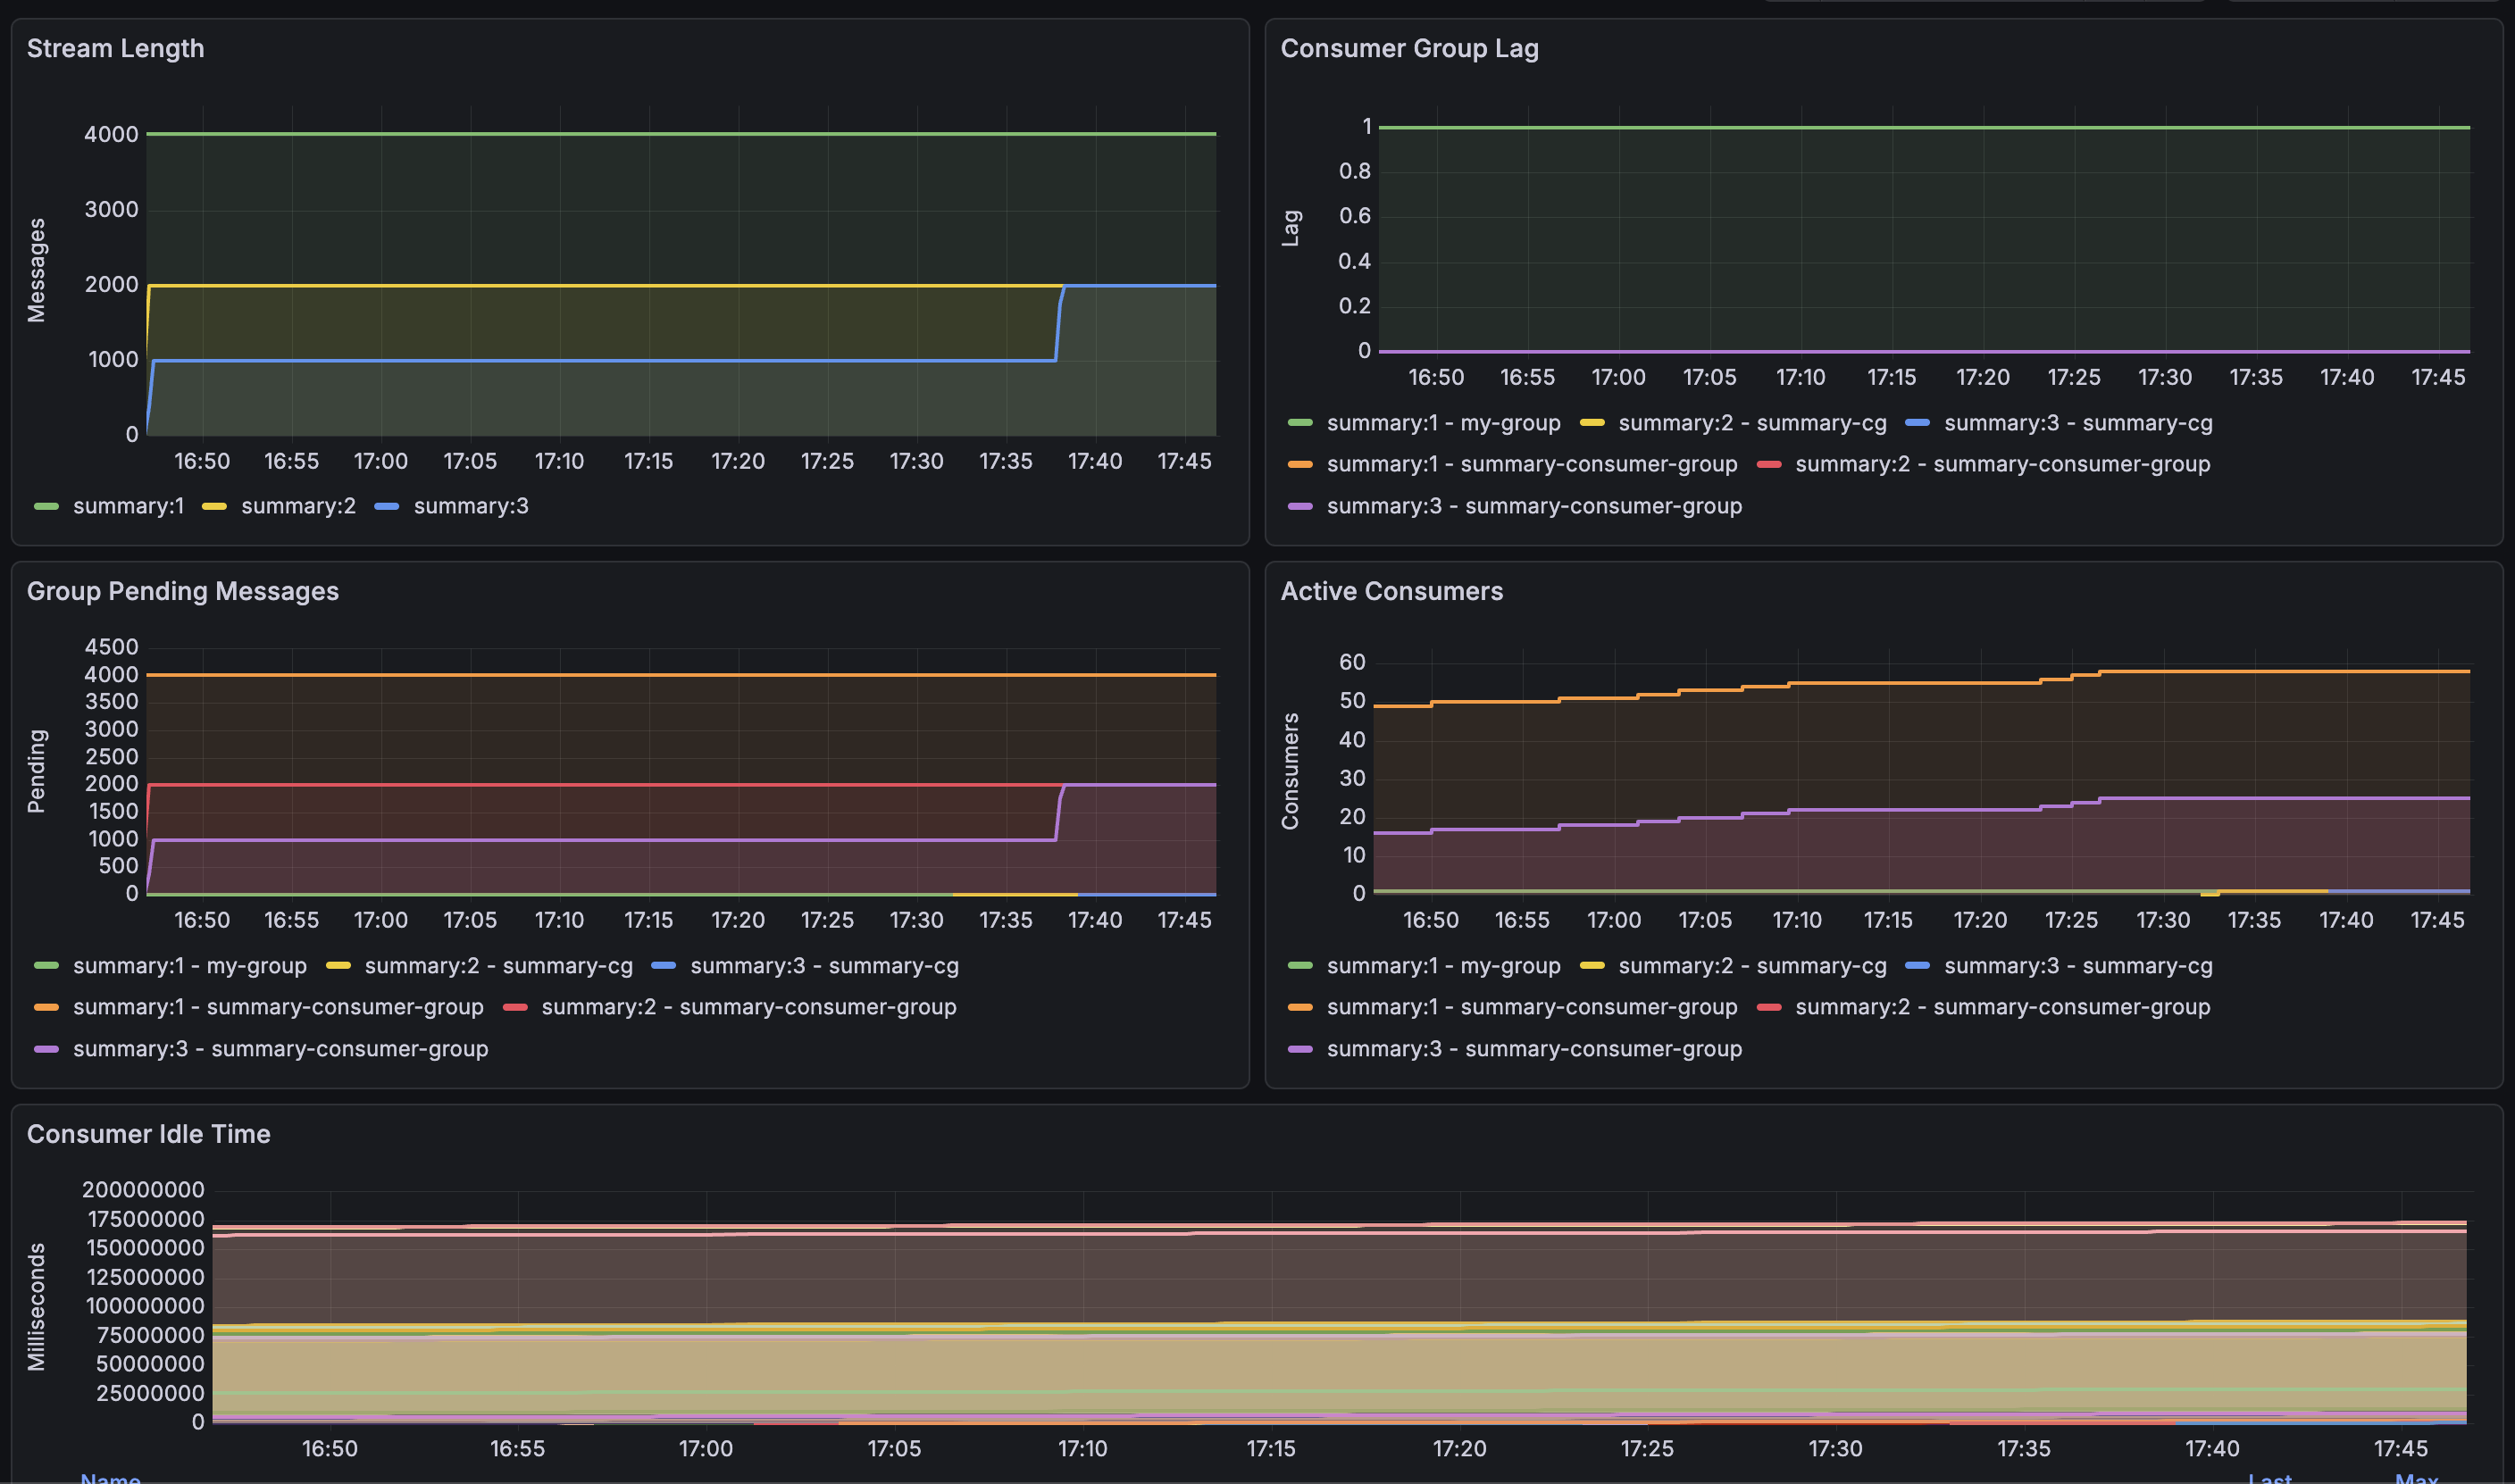Screen dimensions: 2515x1484
Task: Open the Active Consumers panel title menu
Action: click(x=1391, y=591)
